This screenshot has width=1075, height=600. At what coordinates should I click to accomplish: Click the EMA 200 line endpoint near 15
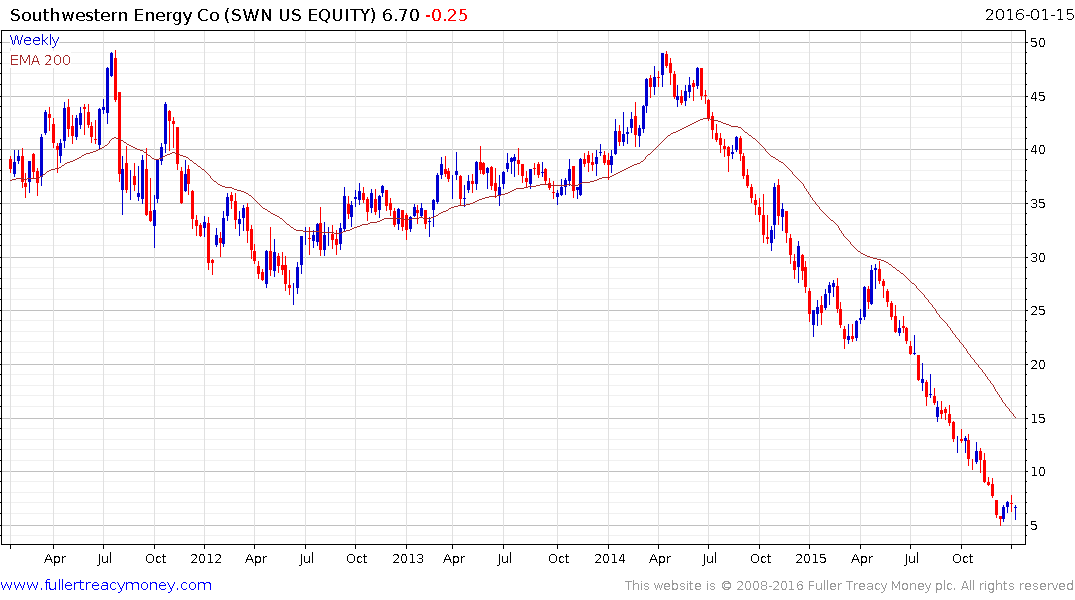coord(1015,418)
